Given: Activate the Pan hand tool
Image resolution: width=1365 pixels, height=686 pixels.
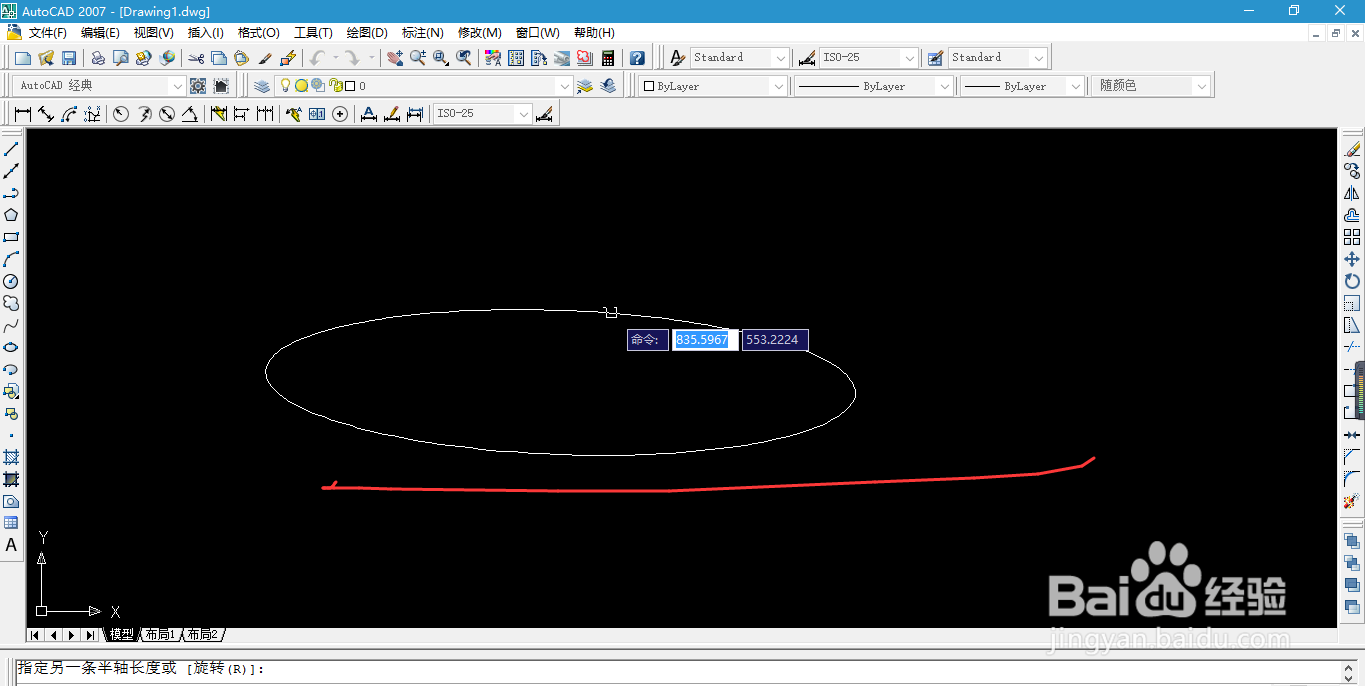Looking at the screenshot, I should pos(395,58).
